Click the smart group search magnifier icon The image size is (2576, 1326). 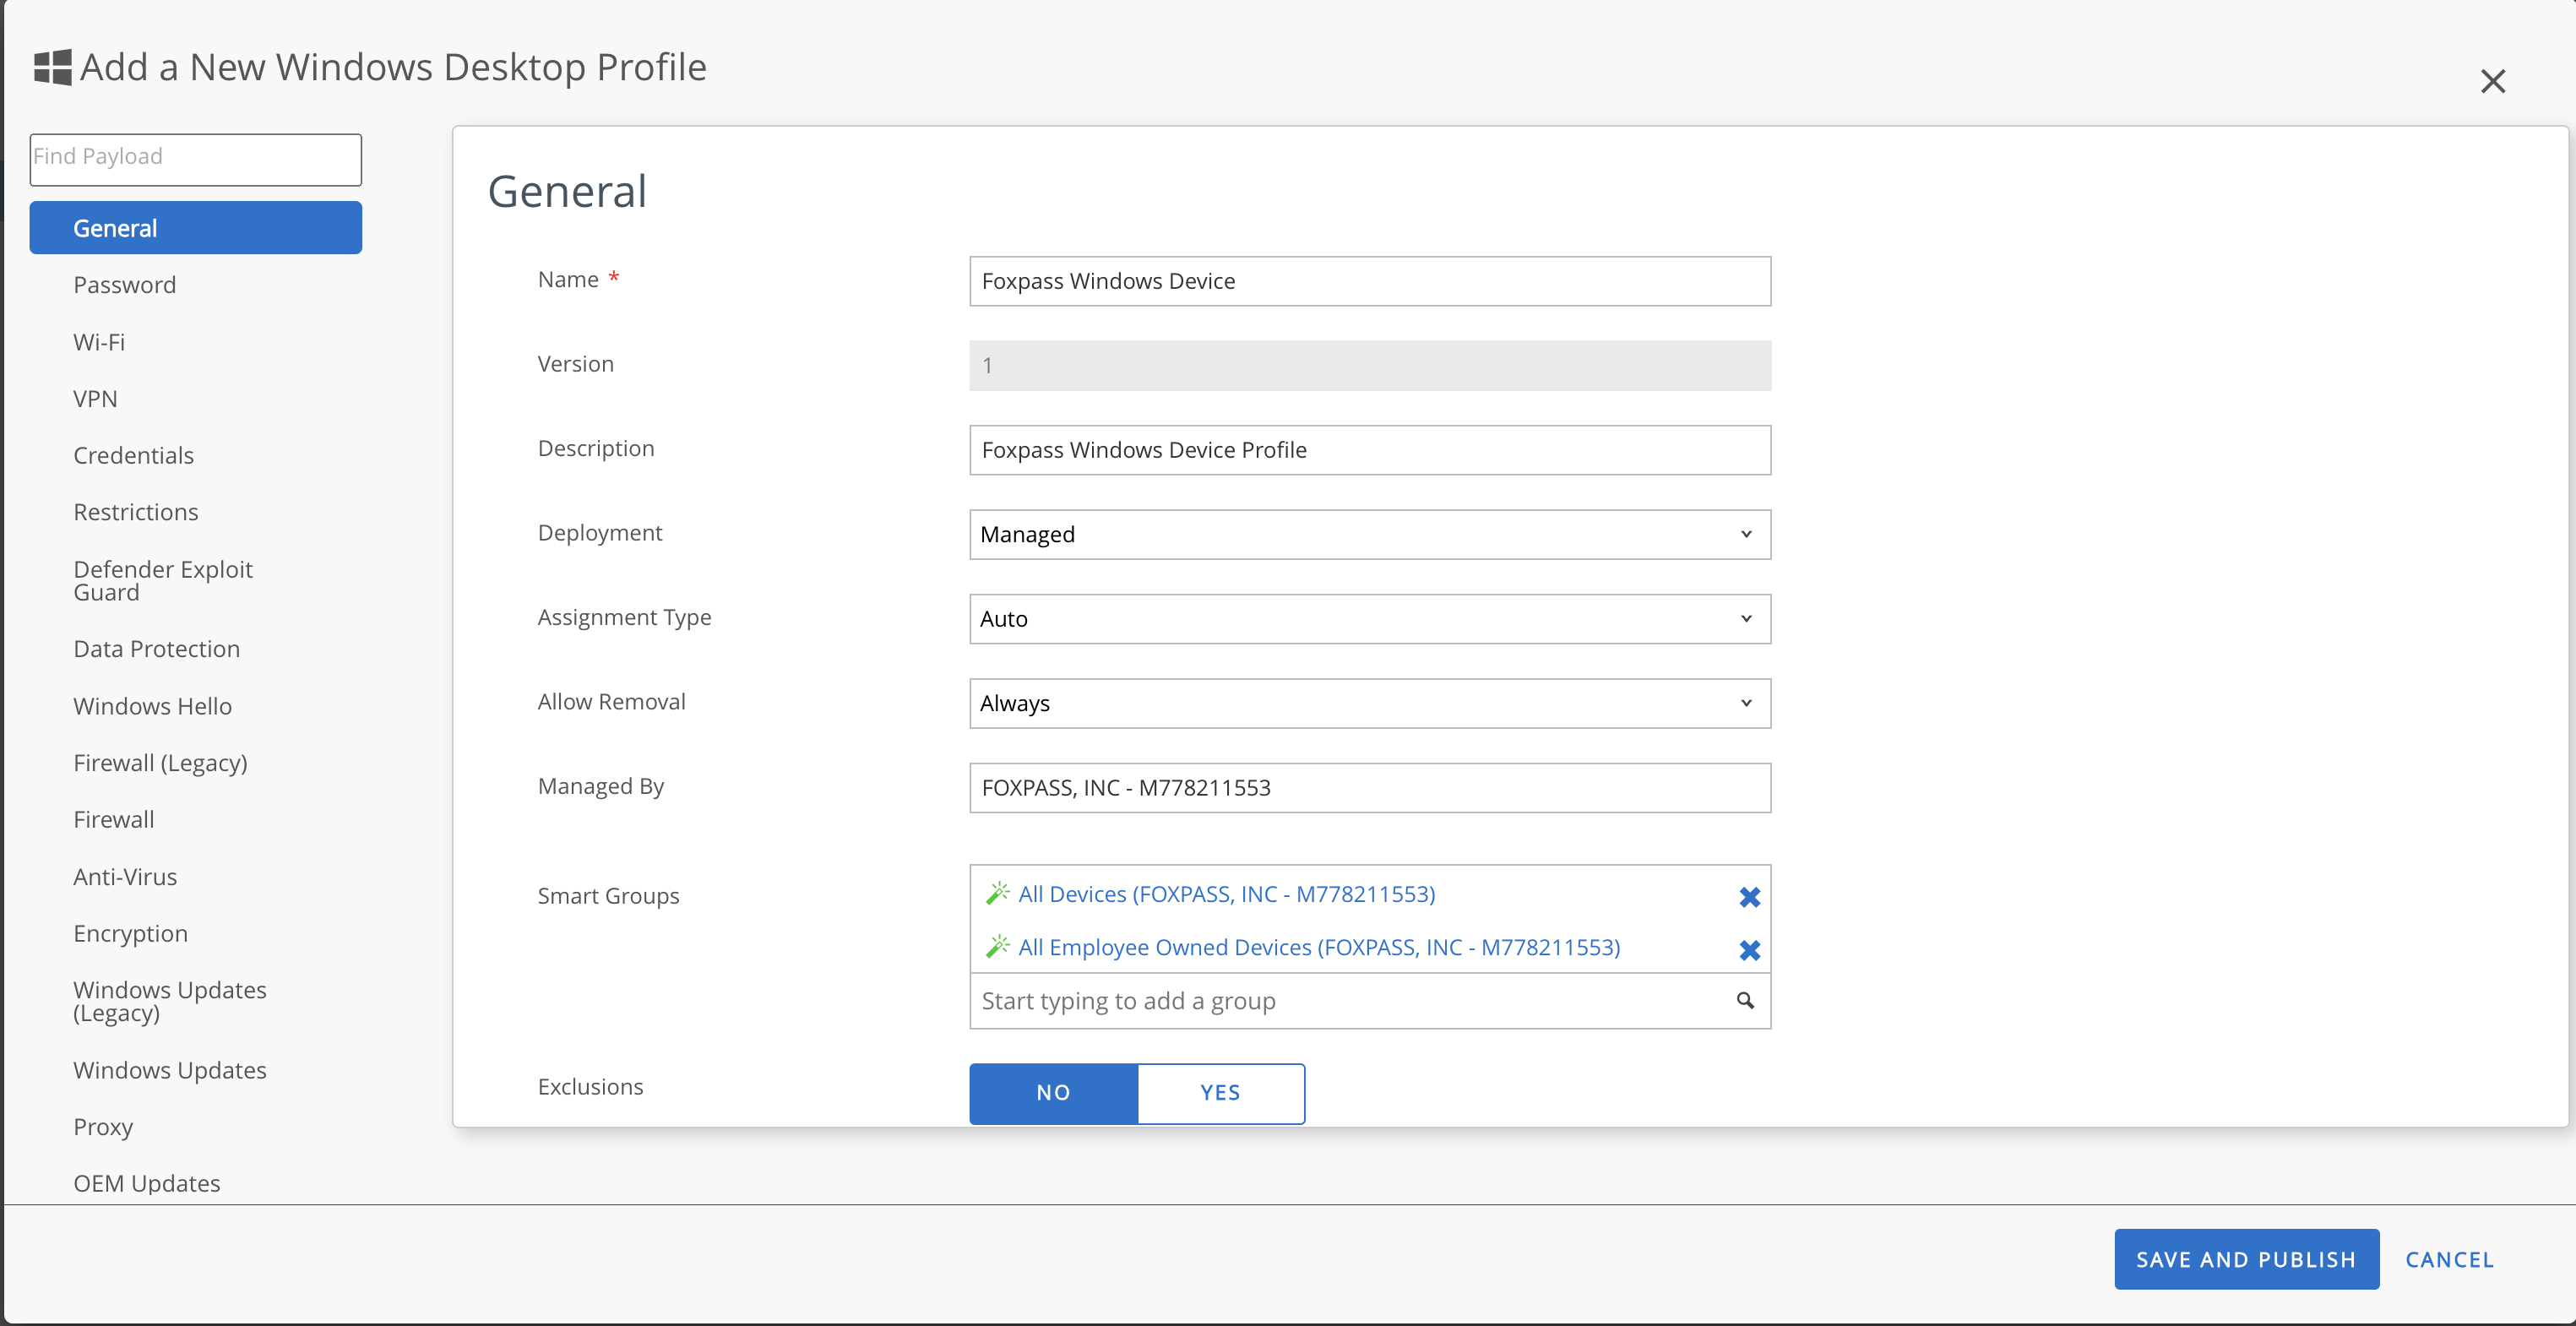click(1745, 1000)
